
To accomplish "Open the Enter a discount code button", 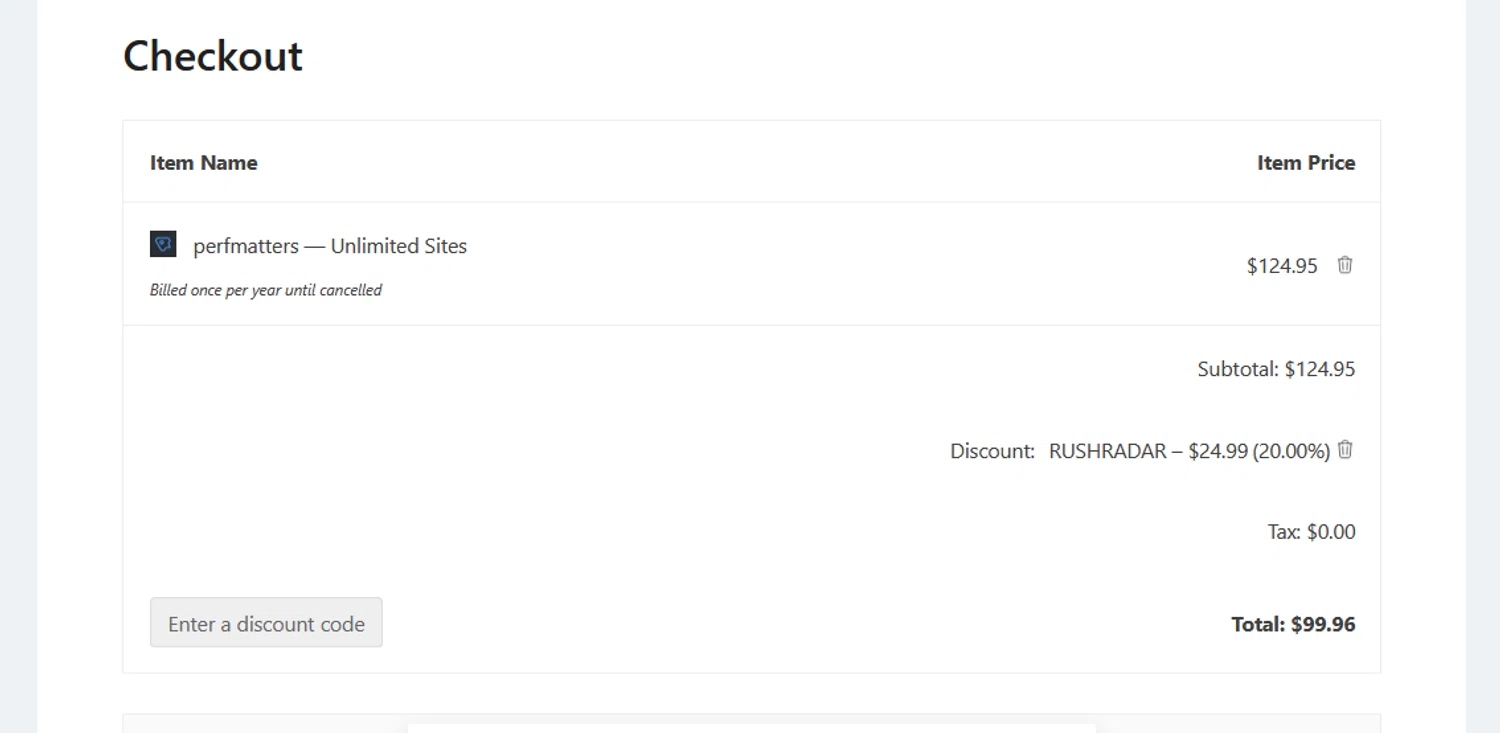I will [x=266, y=623].
